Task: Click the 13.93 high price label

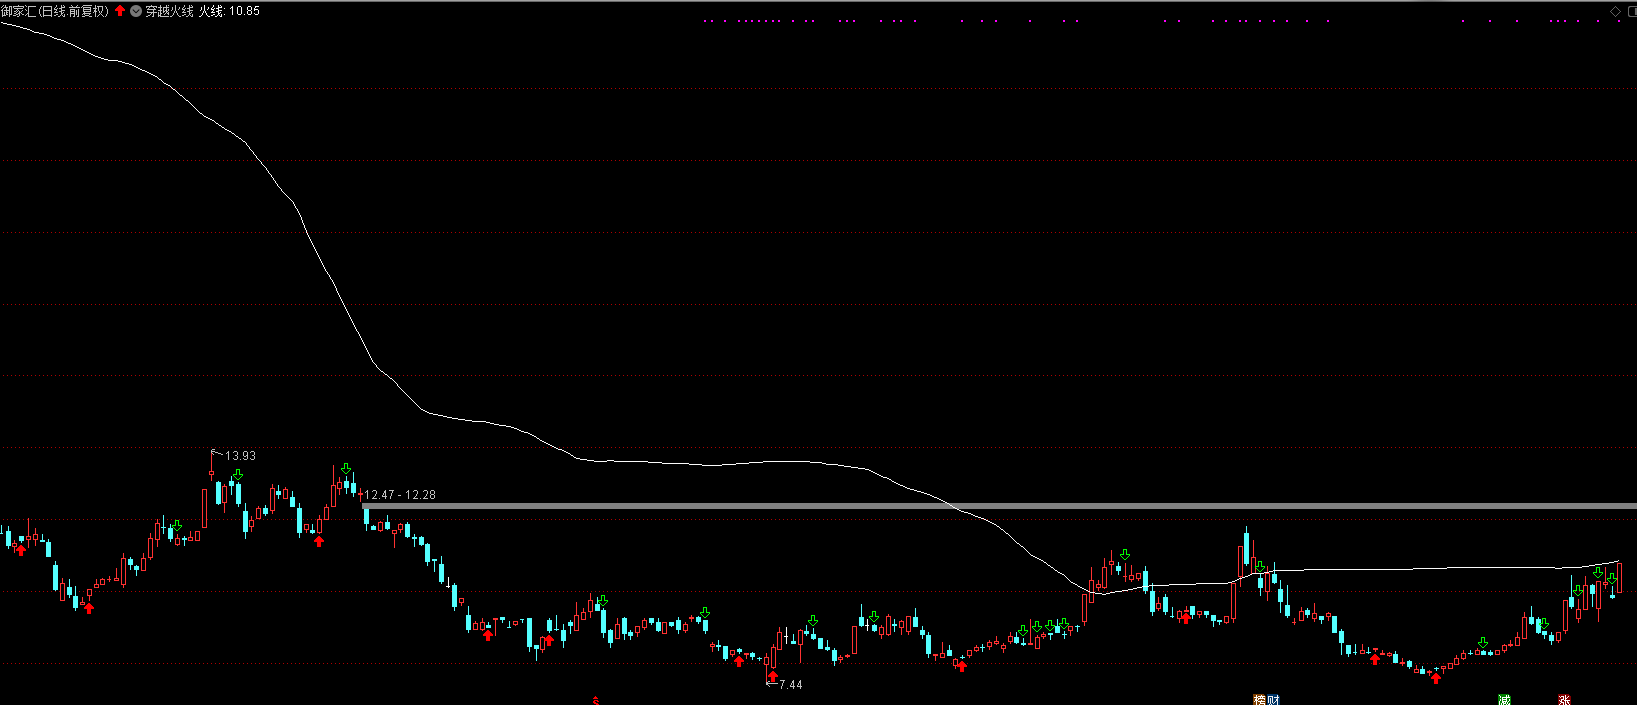Action: click(x=240, y=456)
